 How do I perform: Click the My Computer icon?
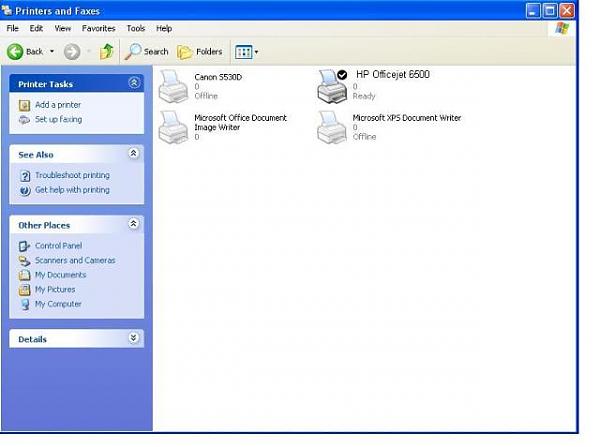pos(25,304)
